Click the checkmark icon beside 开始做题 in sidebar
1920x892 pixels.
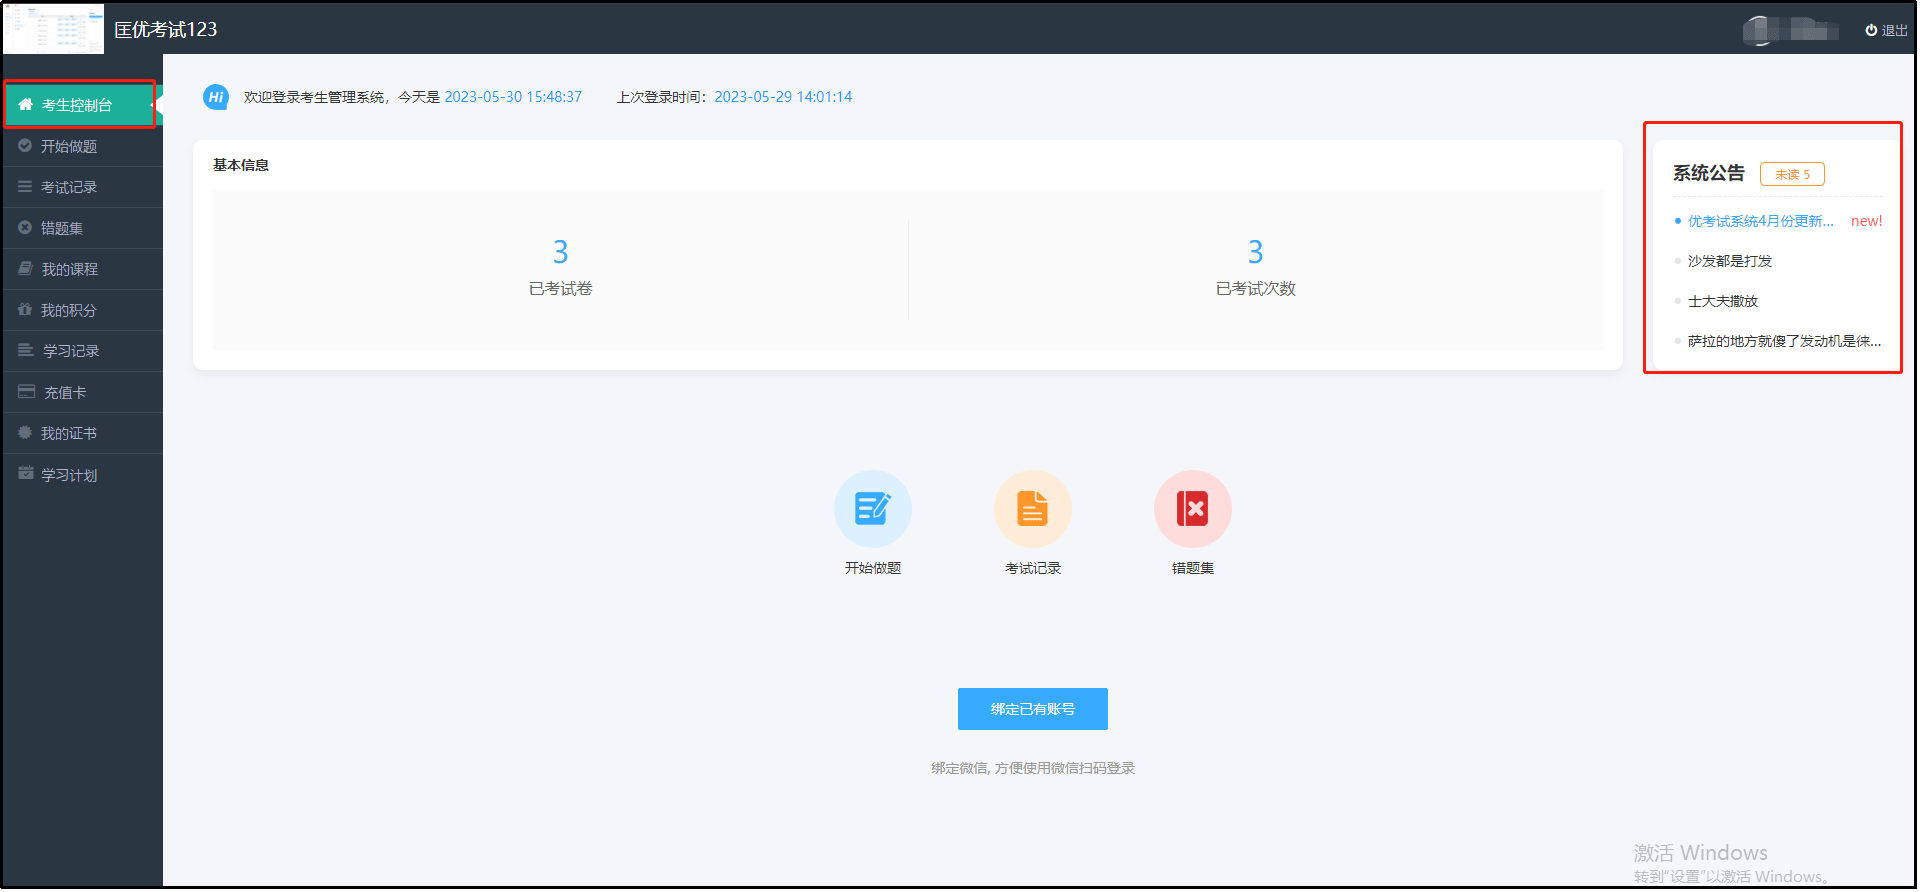[25, 146]
